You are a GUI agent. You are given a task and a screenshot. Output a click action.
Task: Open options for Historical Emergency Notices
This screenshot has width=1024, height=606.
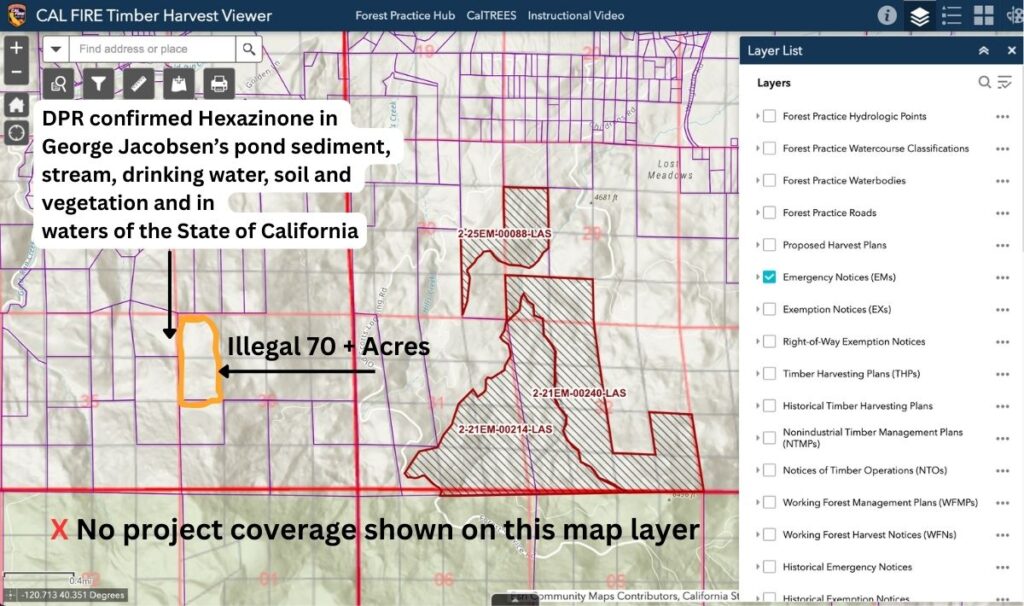coord(1002,567)
